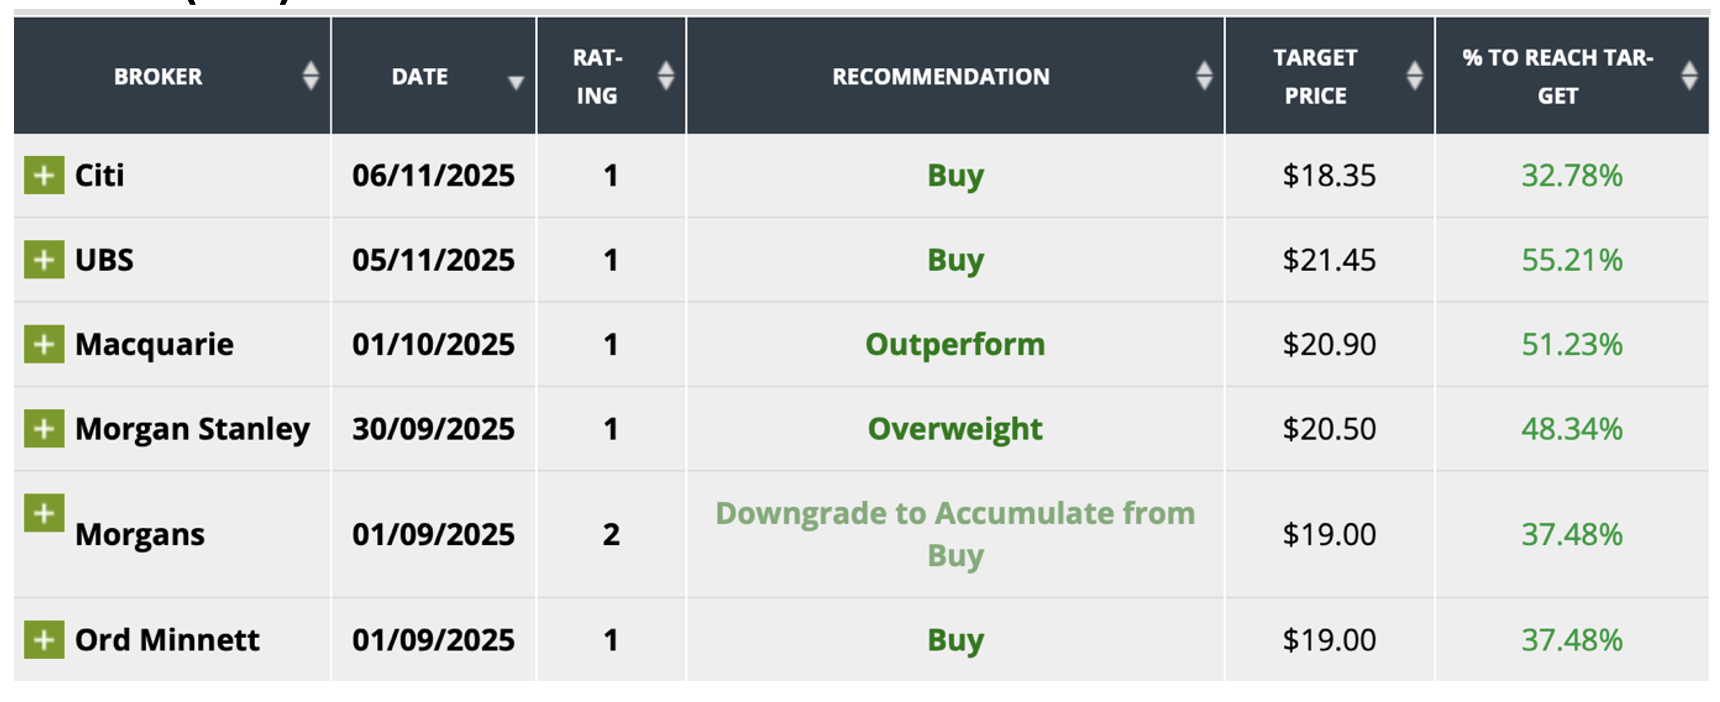
Task: Click the % To Reach Target sort arrows
Action: pos(1689,76)
